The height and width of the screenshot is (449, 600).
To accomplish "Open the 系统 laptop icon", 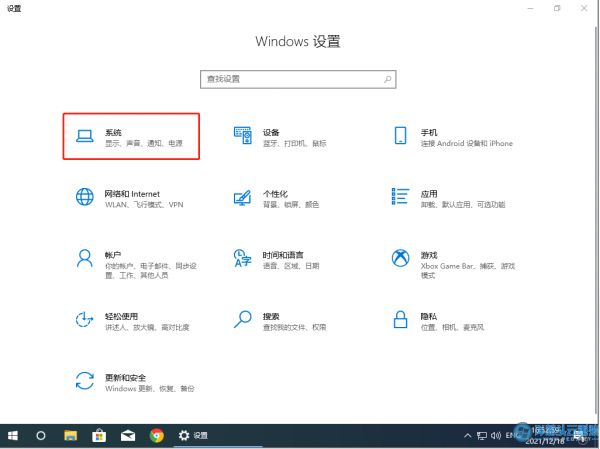I will [x=85, y=136].
